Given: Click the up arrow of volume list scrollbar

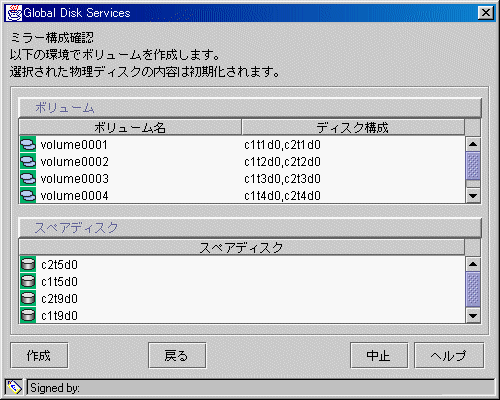Looking at the screenshot, I should click(473, 144).
